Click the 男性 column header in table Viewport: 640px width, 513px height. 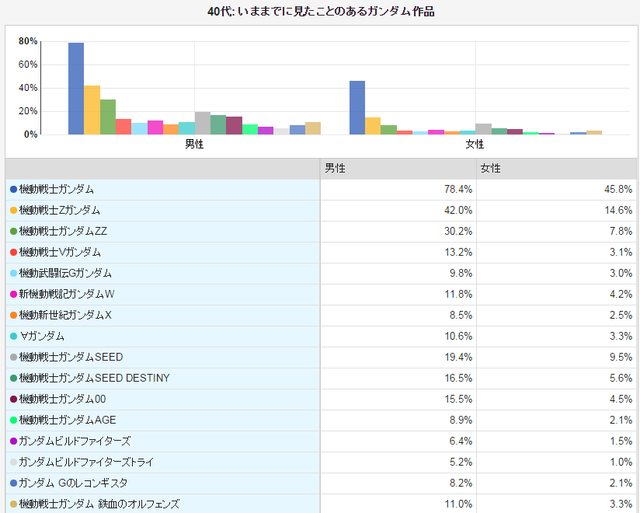pos(336,168)
